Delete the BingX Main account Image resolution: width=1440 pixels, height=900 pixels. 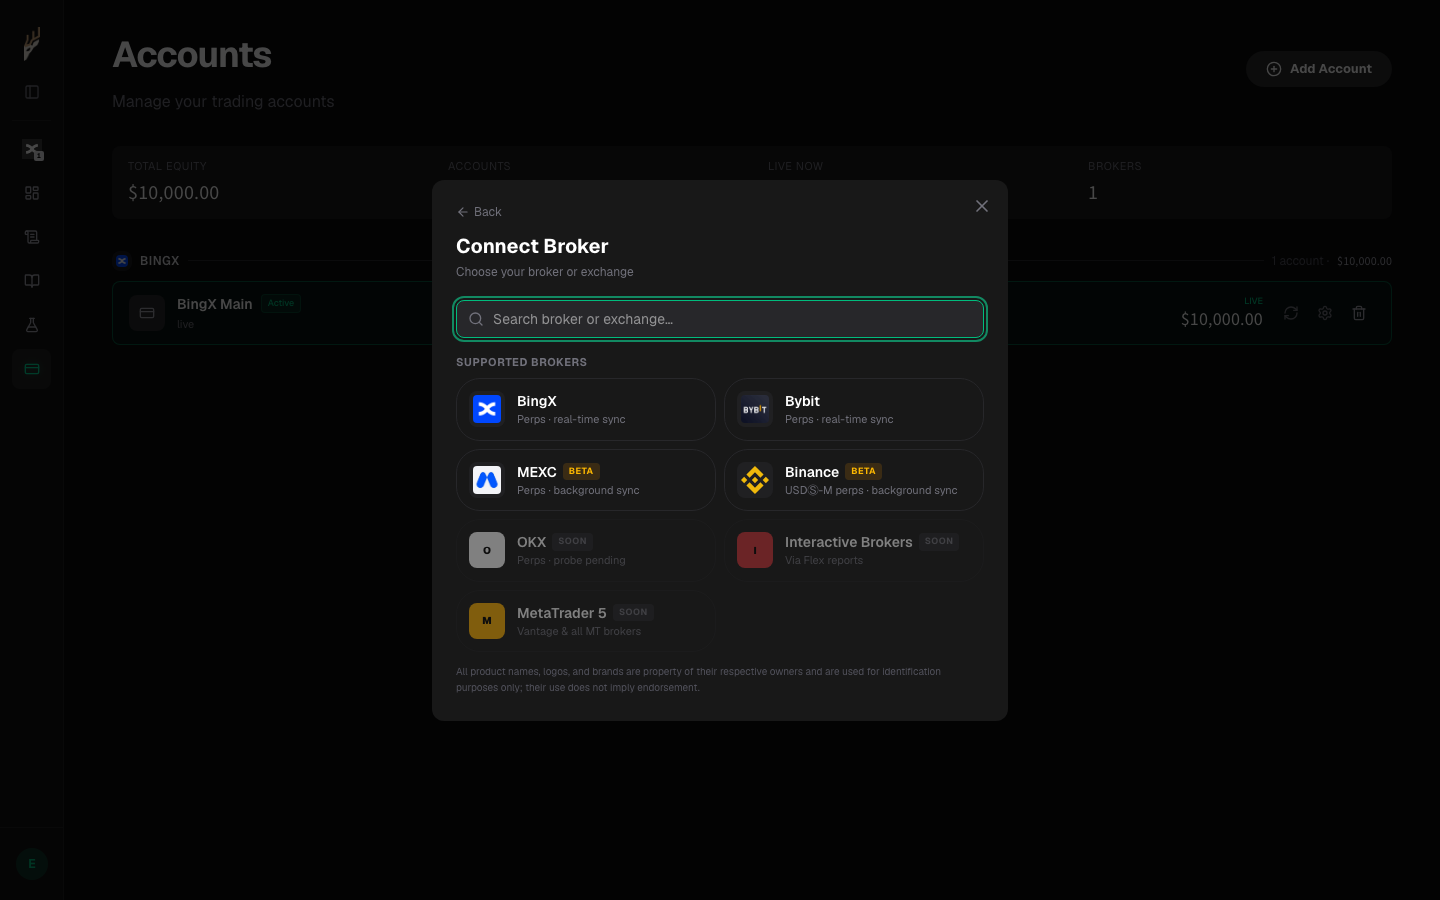pos(1359,313)
